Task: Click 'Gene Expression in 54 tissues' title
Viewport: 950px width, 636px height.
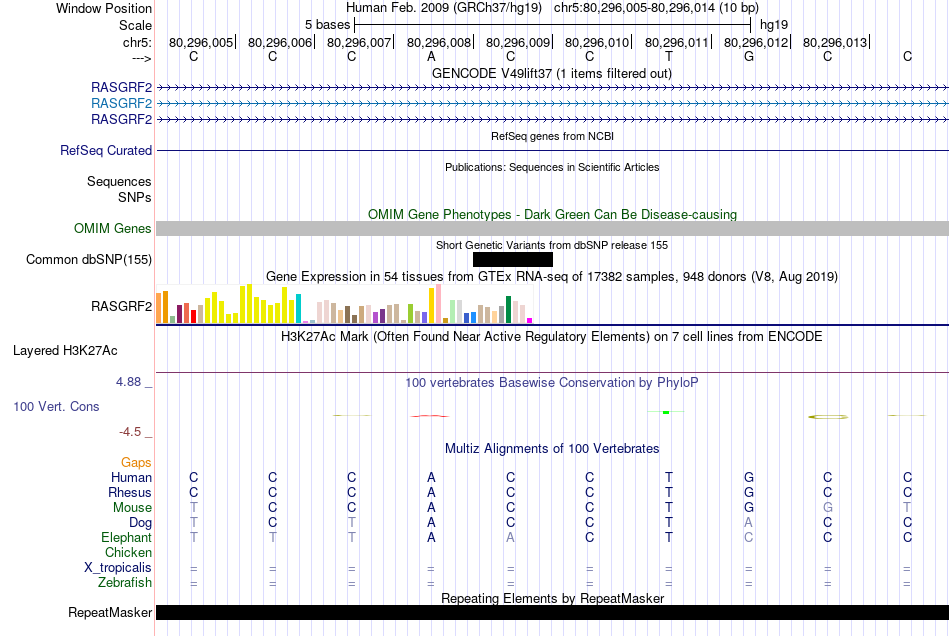Action: pos(552,277)
